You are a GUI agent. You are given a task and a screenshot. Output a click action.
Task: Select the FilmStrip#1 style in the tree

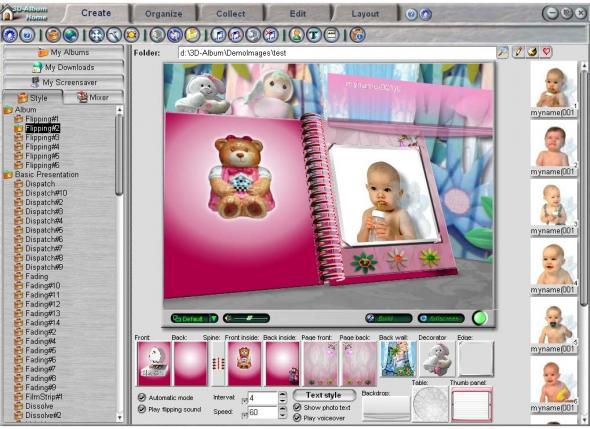(44, 397)
